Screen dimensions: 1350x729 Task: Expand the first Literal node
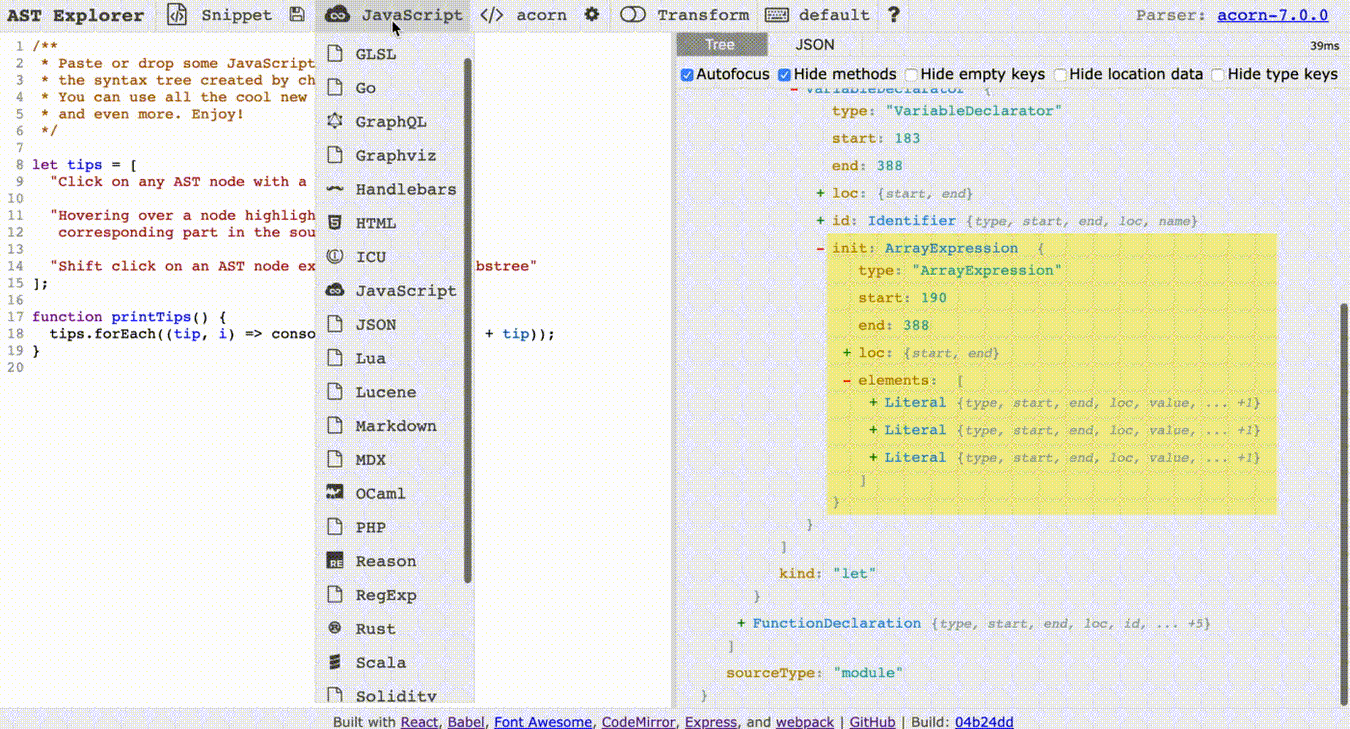(x=873, y=402)
